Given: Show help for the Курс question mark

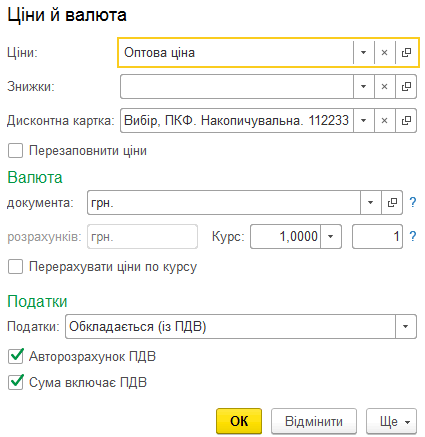Looking at the screenshot, I should 413,236.
